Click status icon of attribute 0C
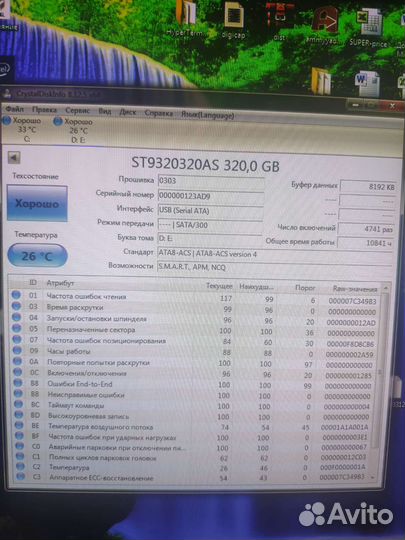 point(18,372)
